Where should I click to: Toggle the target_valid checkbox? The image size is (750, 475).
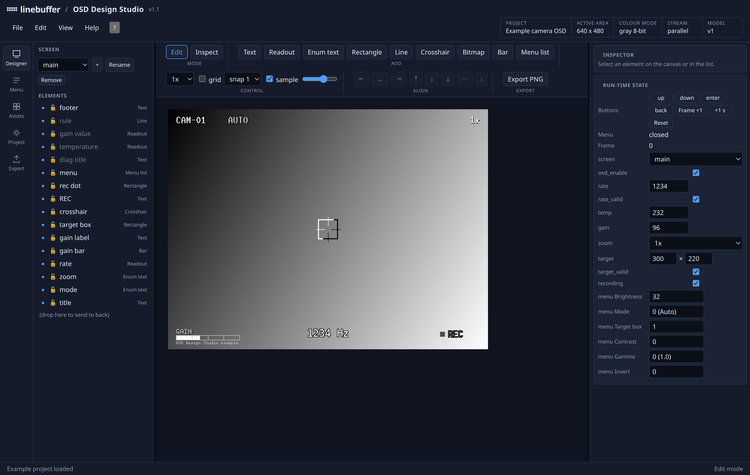click(x=696, y=272)
